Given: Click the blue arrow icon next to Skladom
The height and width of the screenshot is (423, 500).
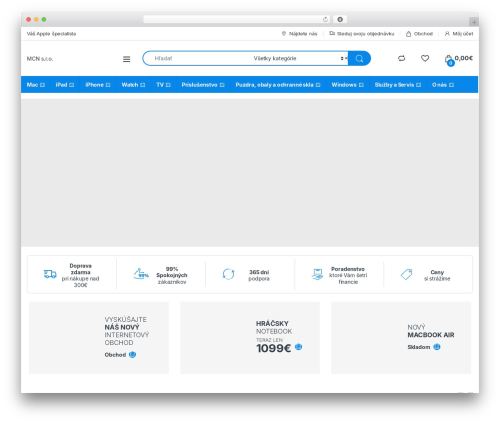Looking at the screenshot, I should click(x=437, y=347).
